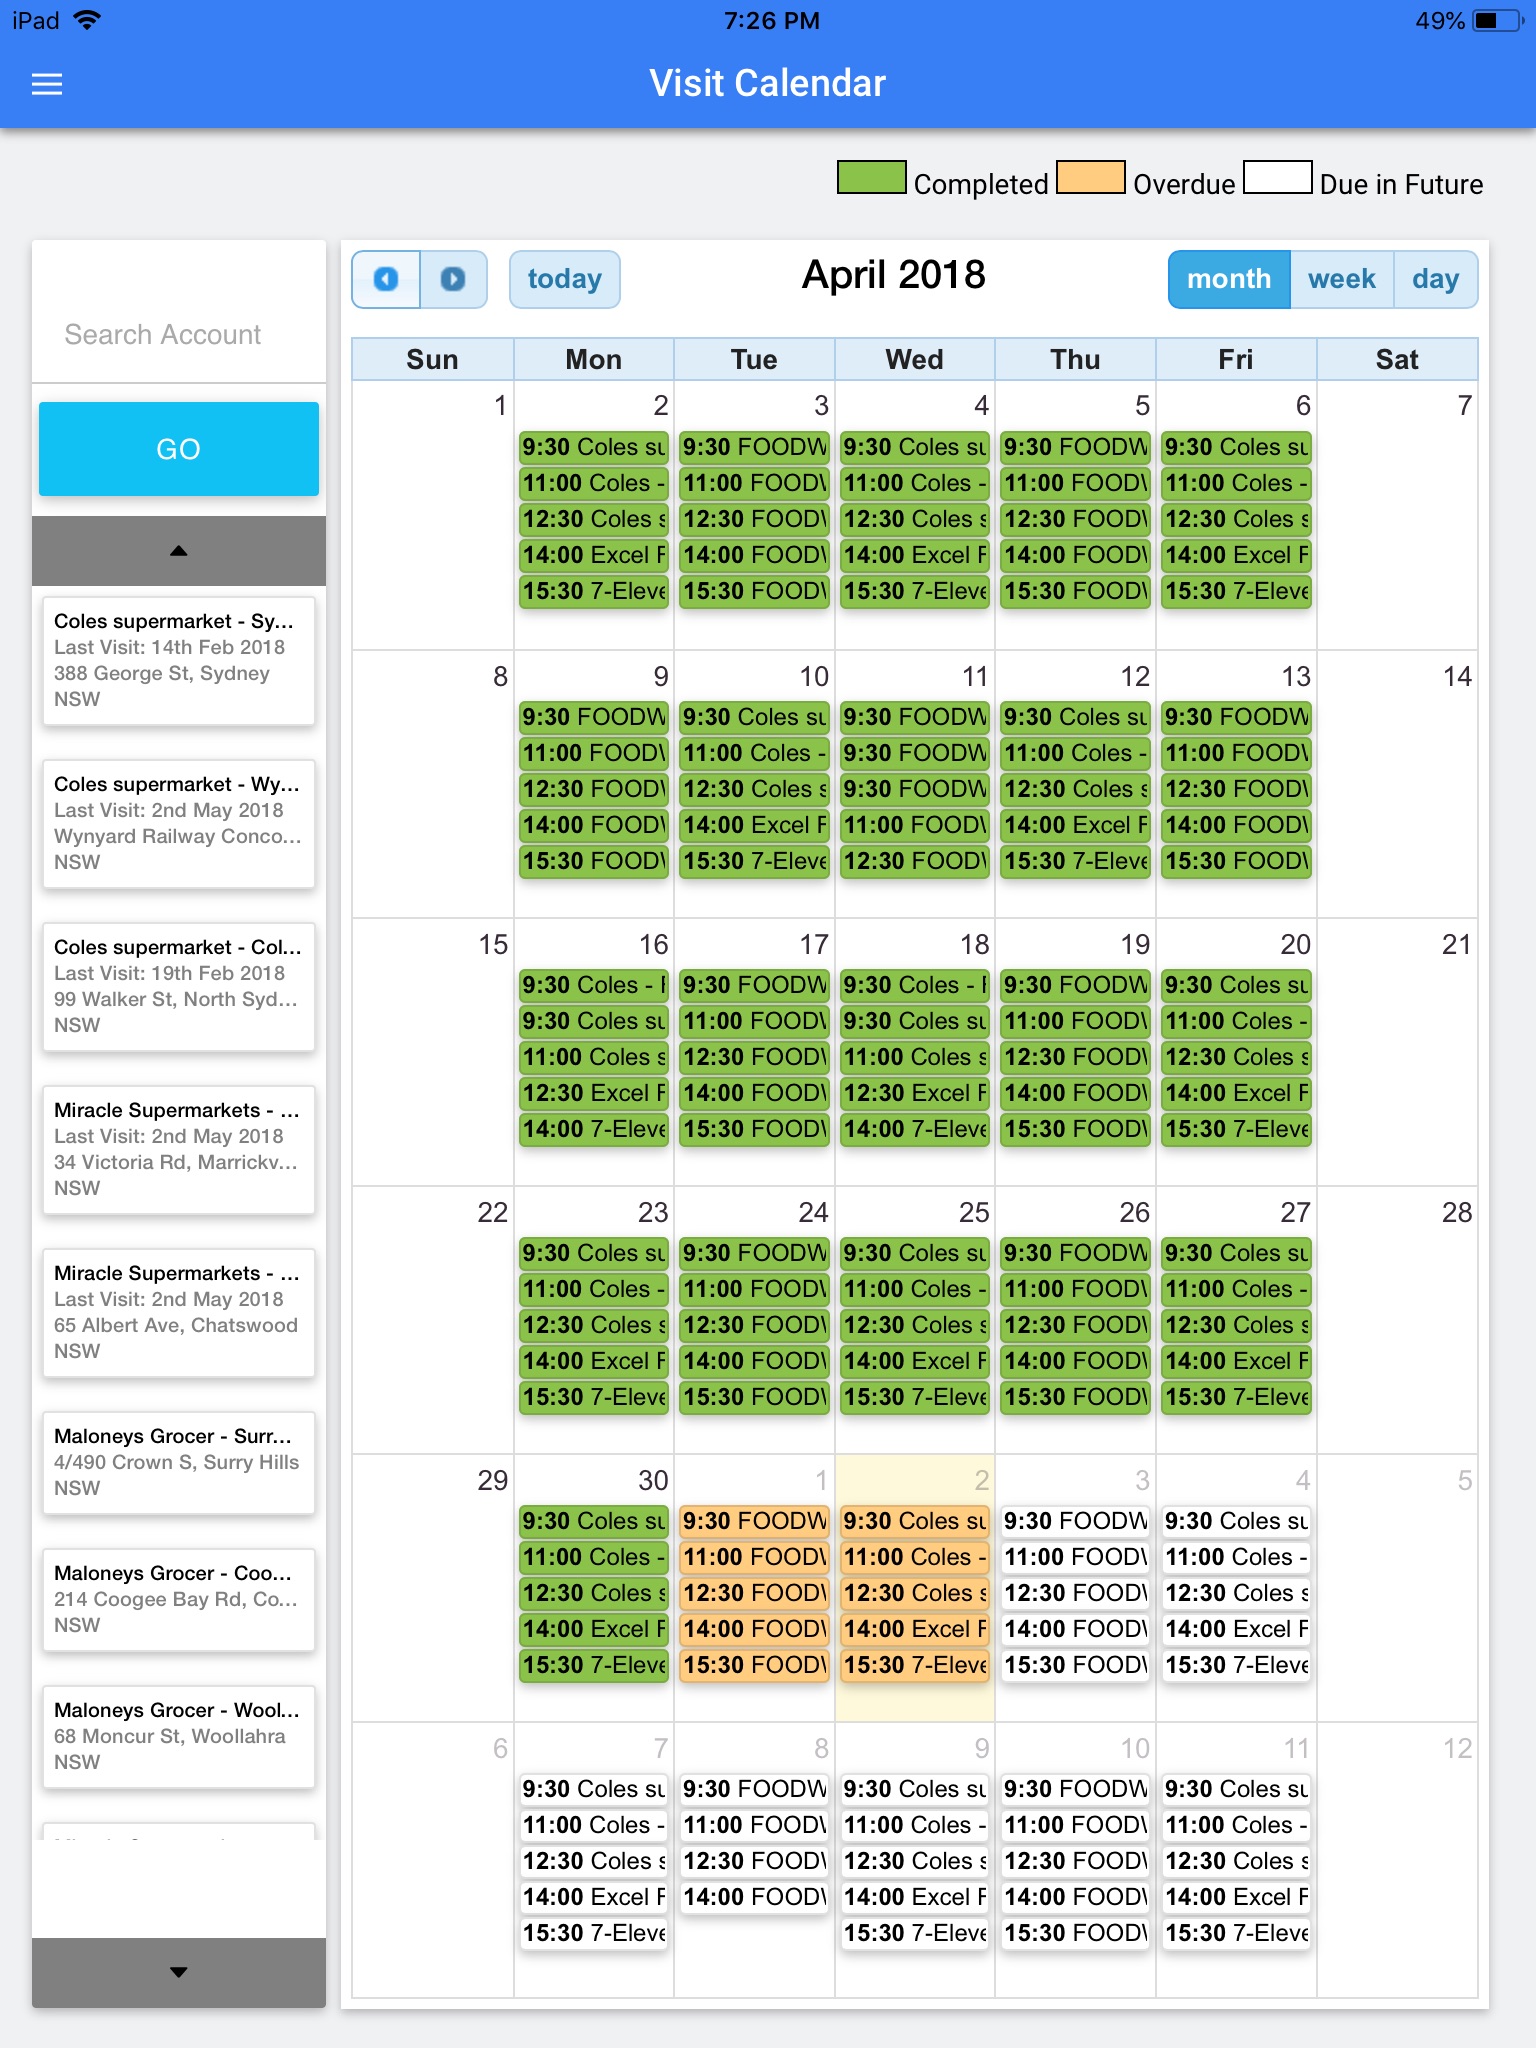Open April 24 14:00 FOODW visit
This screenshot has height=2048, width=1536.
point(755,1361)
